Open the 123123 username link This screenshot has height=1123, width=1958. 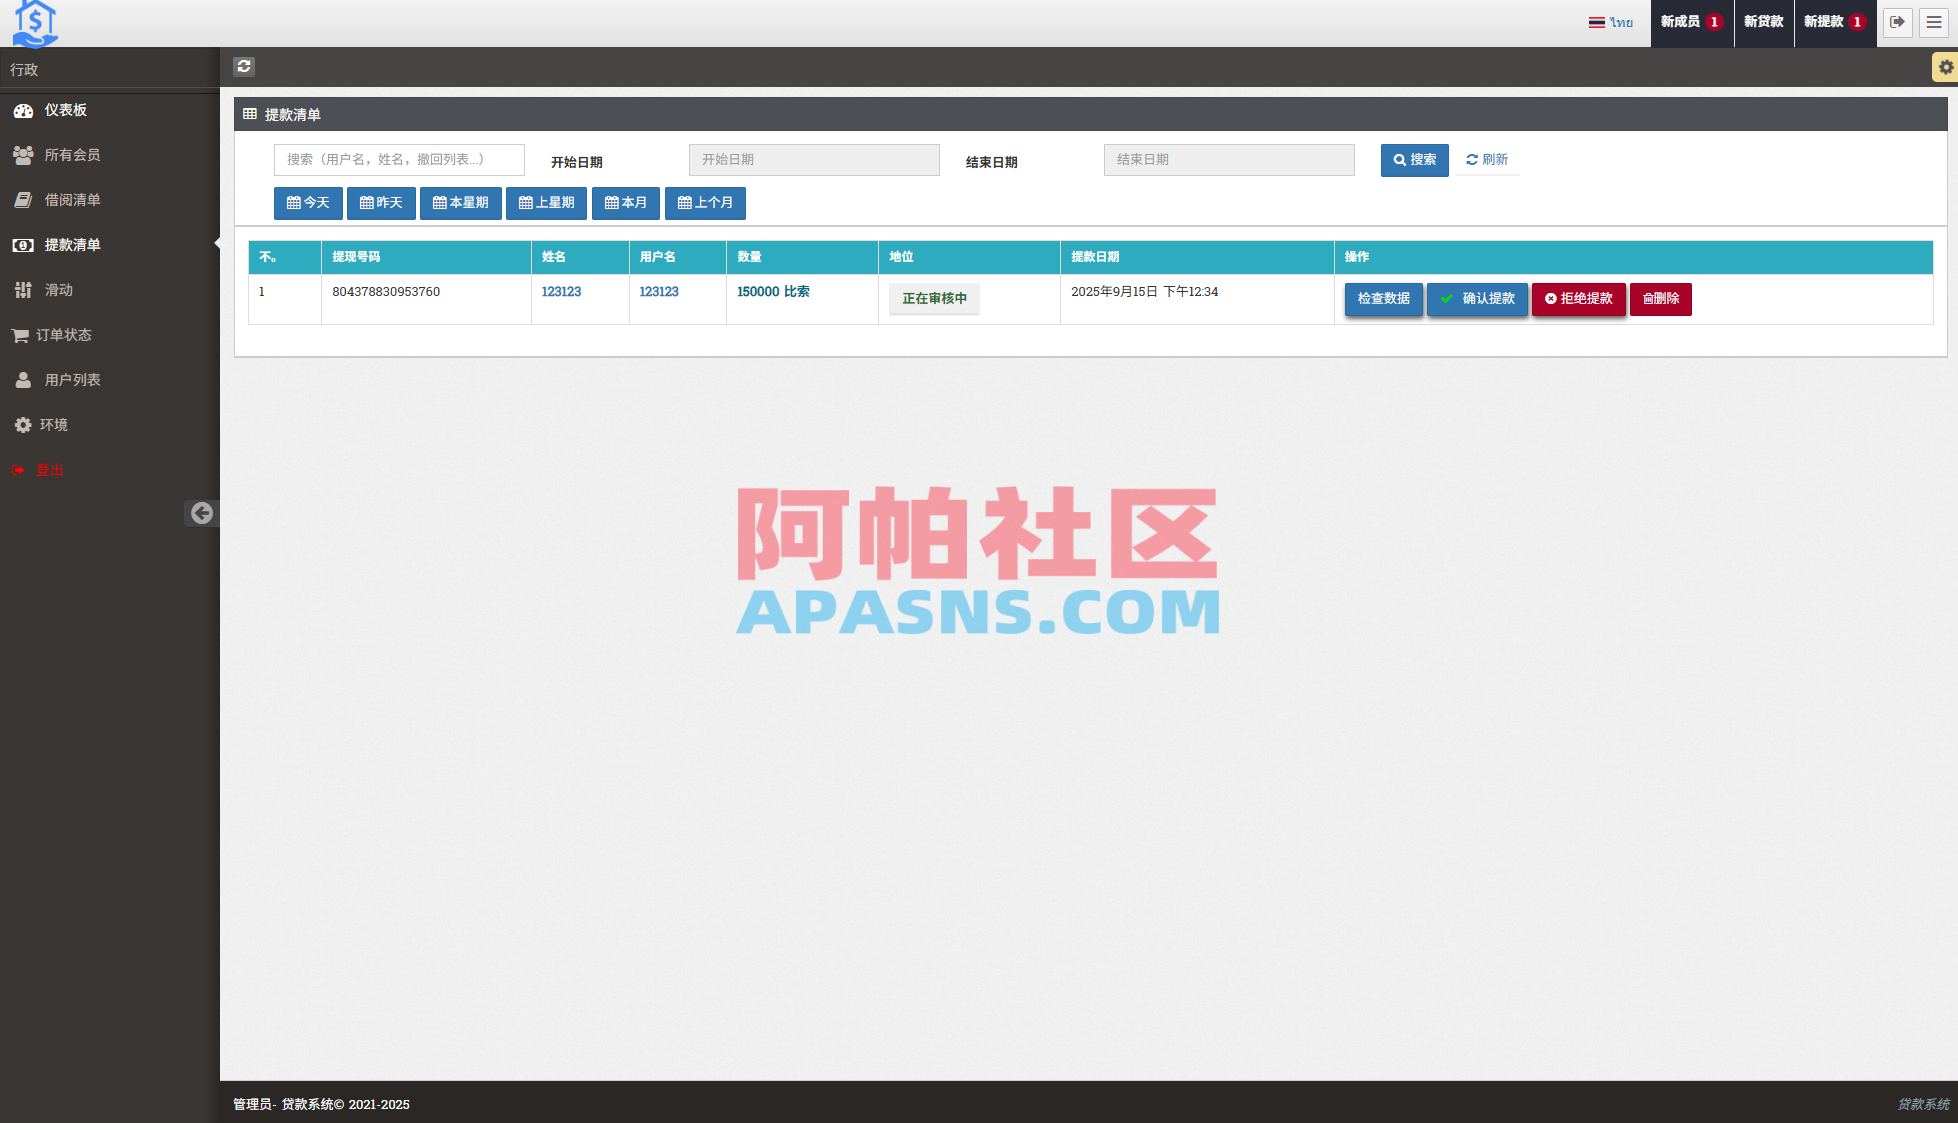(658, 291)
